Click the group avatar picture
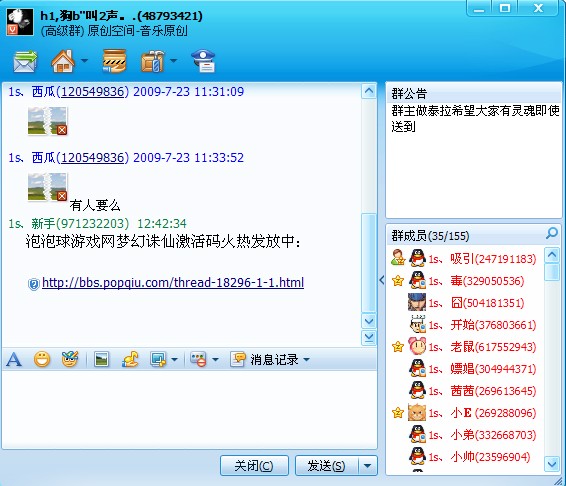This screenshot has height=486, width=566. coord(20,22)
